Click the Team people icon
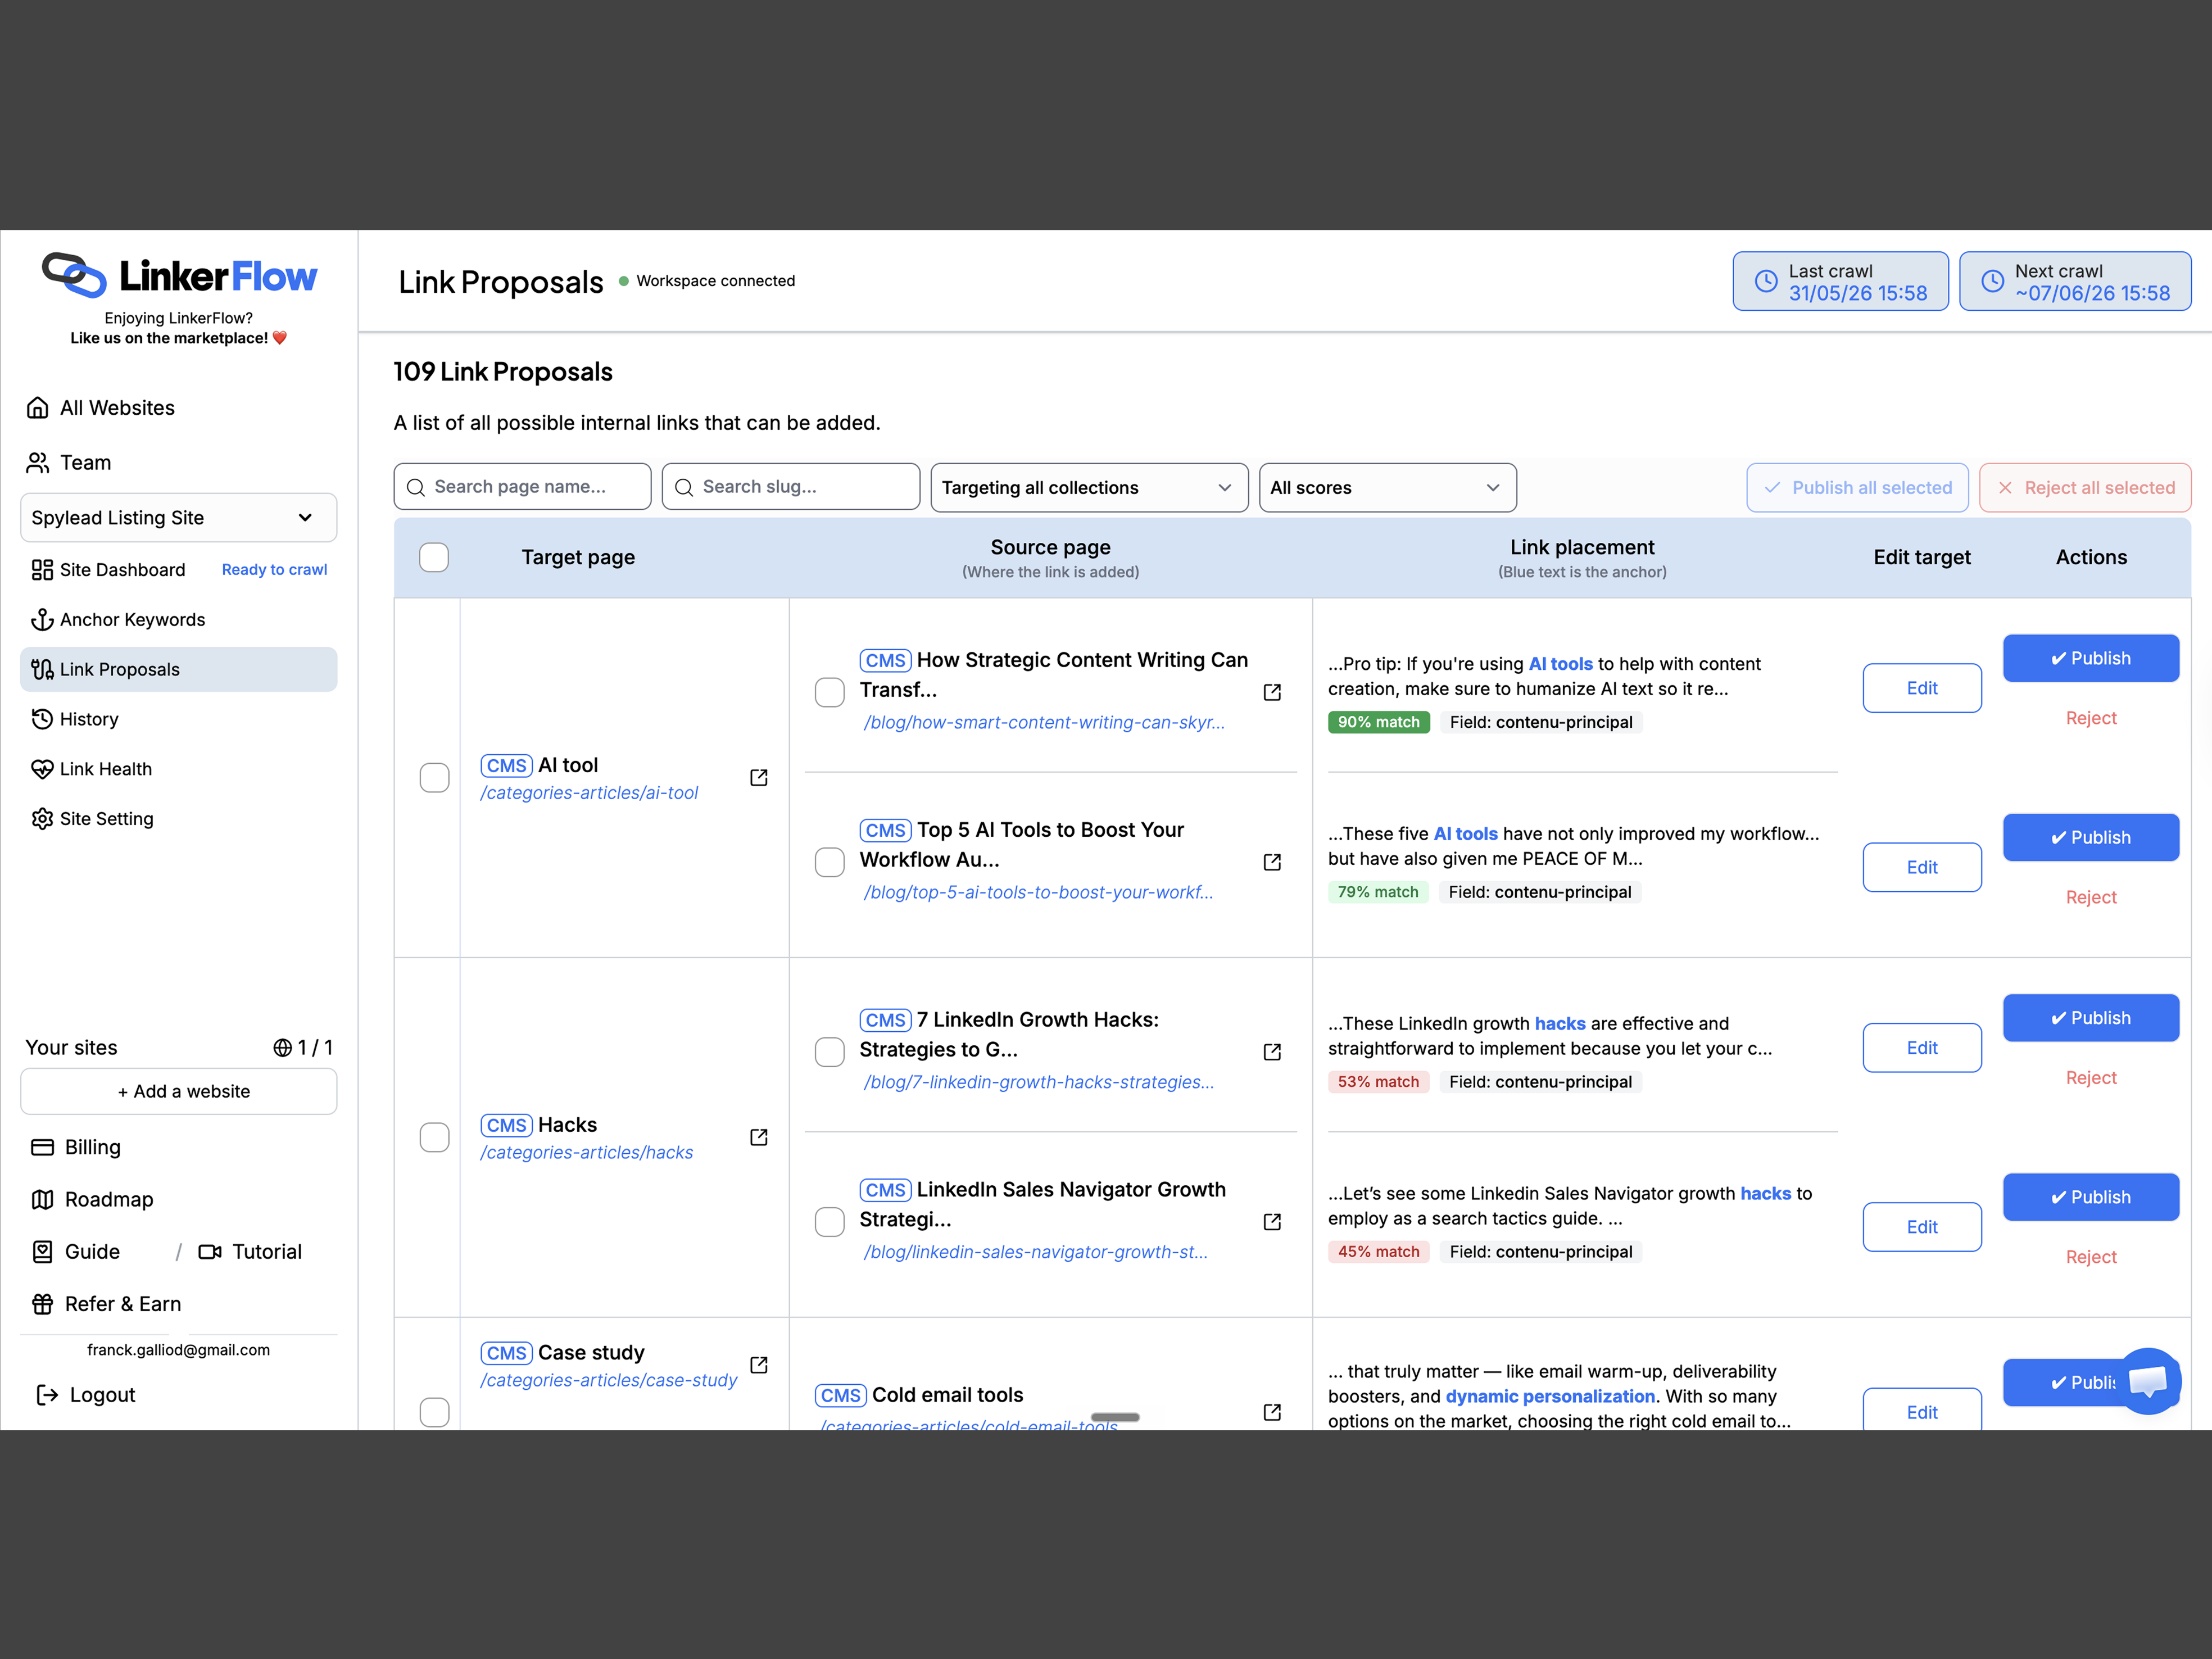 click(x=38, y=462)
